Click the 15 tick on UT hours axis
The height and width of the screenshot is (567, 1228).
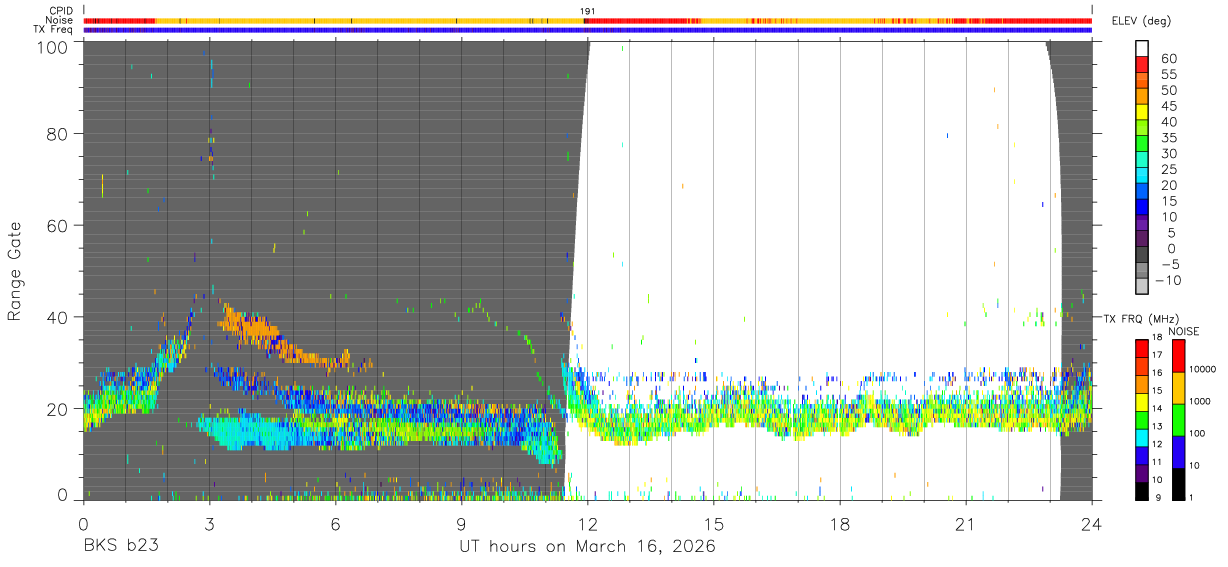click(x=714, y=523)
